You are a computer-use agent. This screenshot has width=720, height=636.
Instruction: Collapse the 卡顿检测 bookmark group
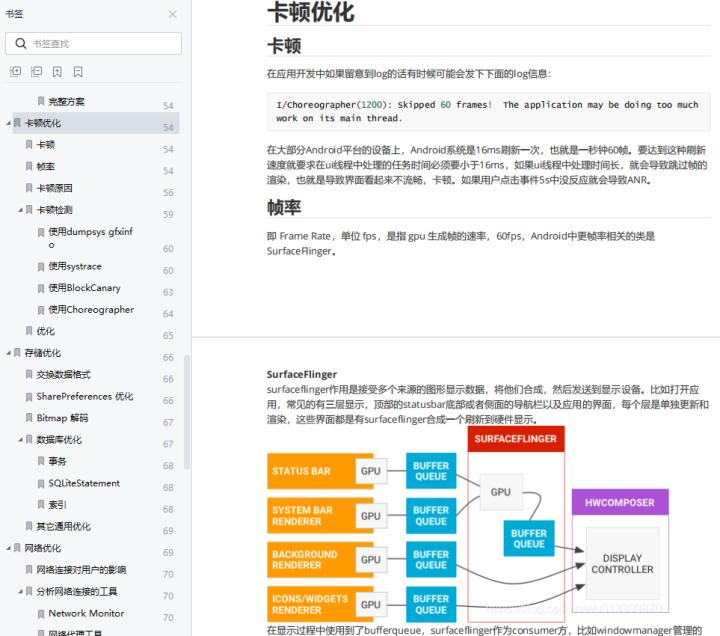tap(20, 210)
